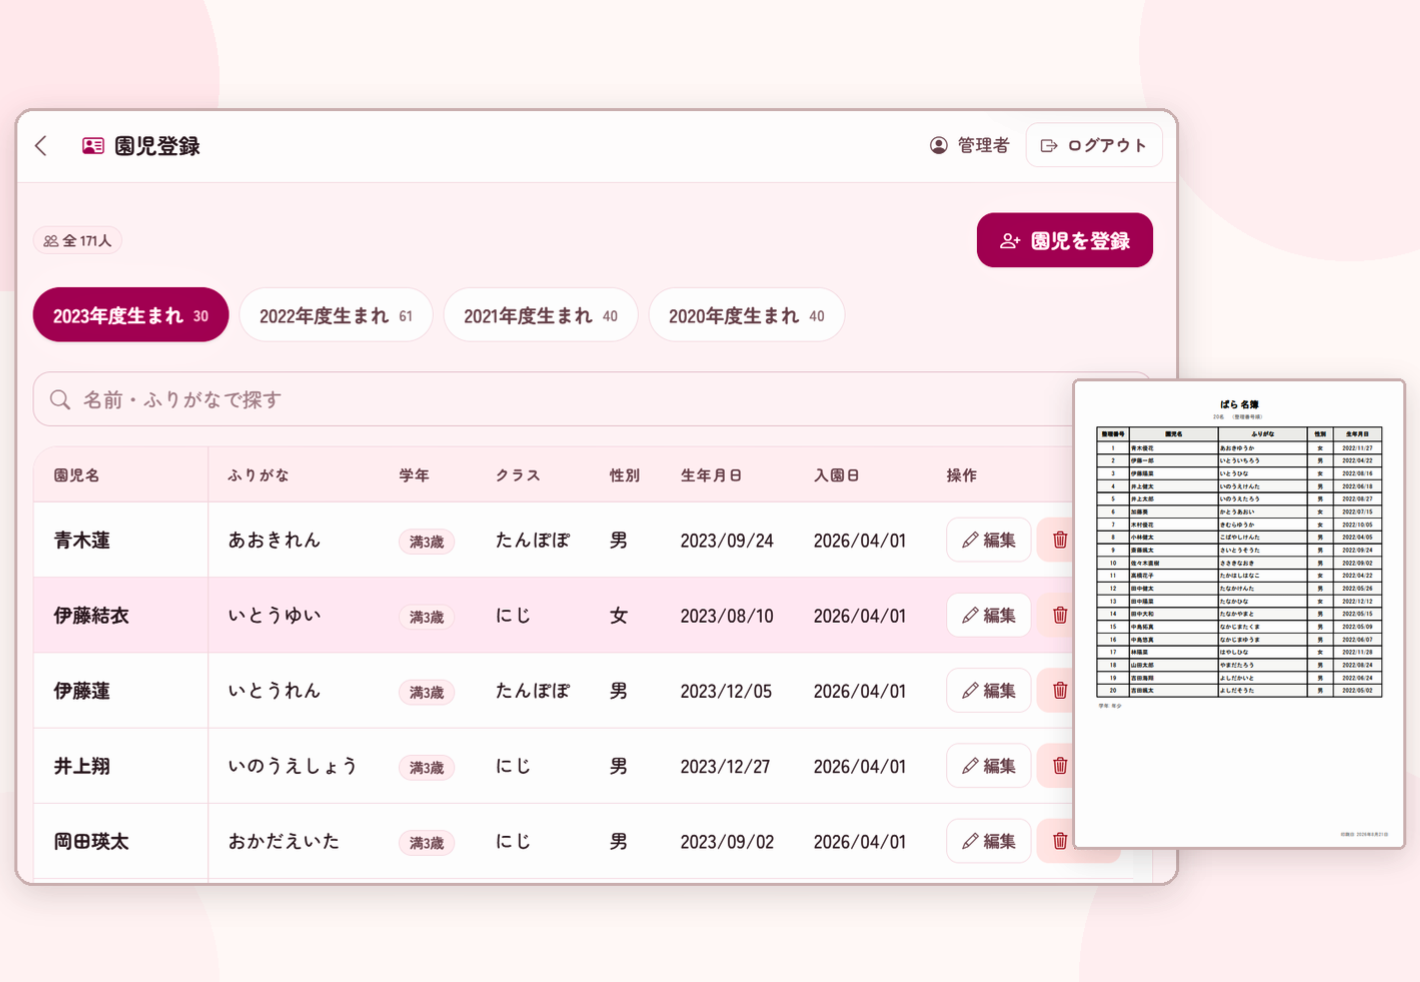This screenshot has height=982, width=1420.
Task: Edit the 岡田瑛太 row
Action: (x=989, y=841)
